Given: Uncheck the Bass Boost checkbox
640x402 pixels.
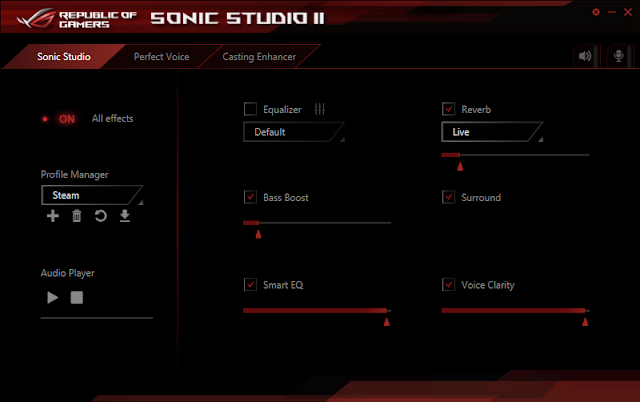Looking at the screenshot, I should coord(250,197).
